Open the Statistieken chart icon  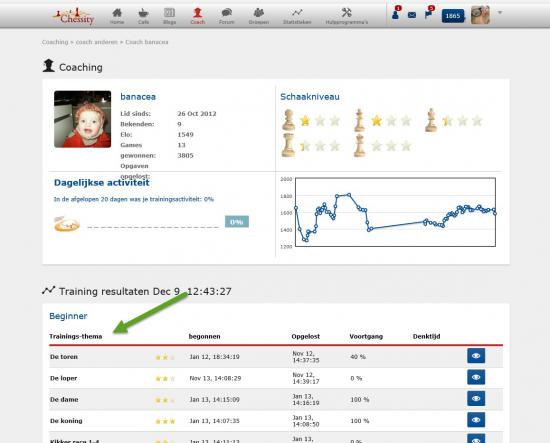(297, 13)
